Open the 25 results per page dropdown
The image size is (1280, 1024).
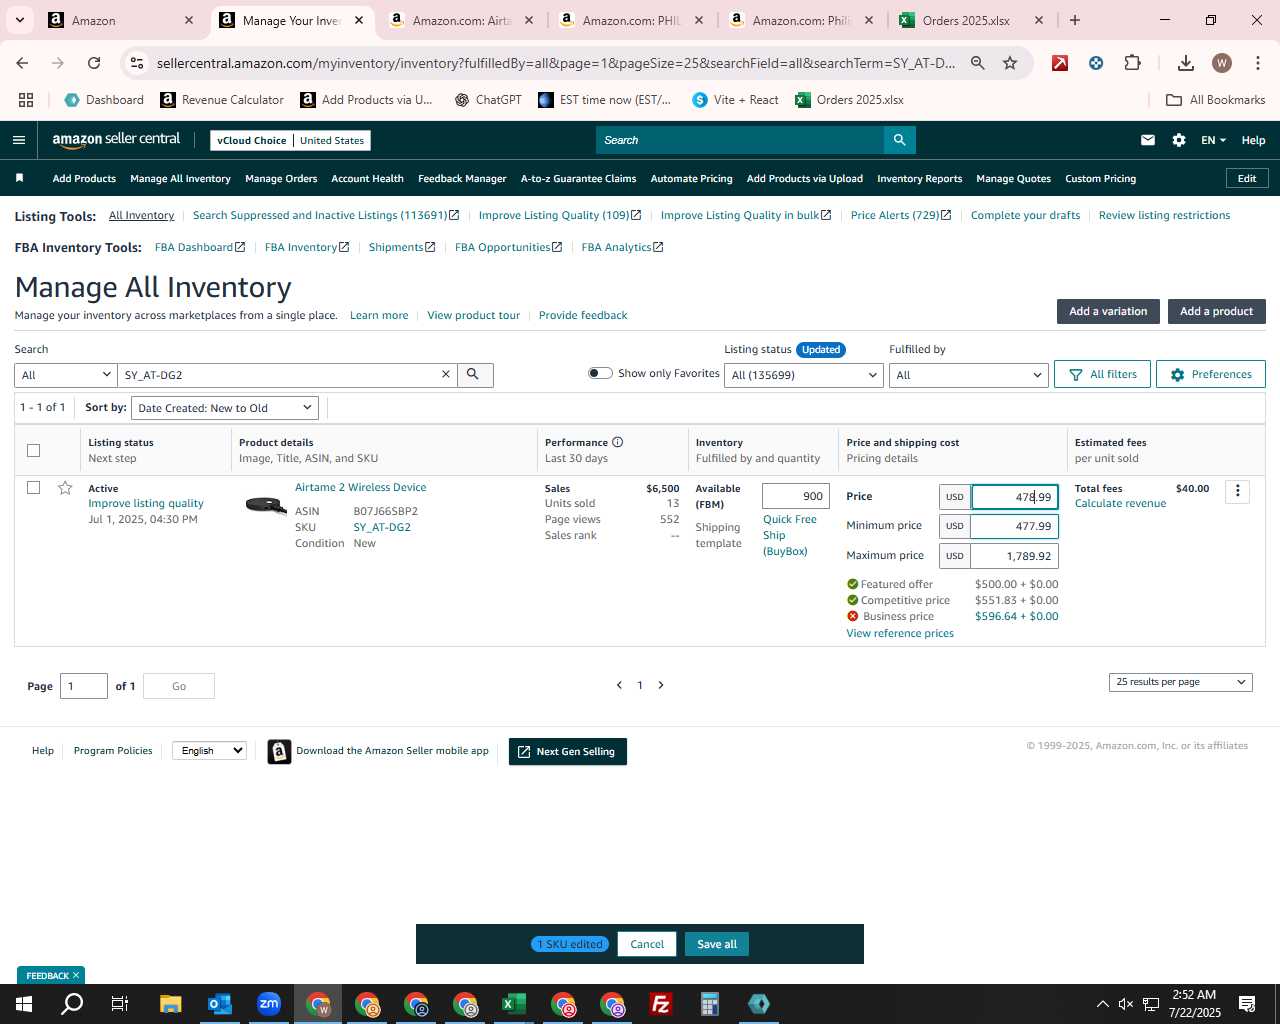click(x=1180, y=682)
